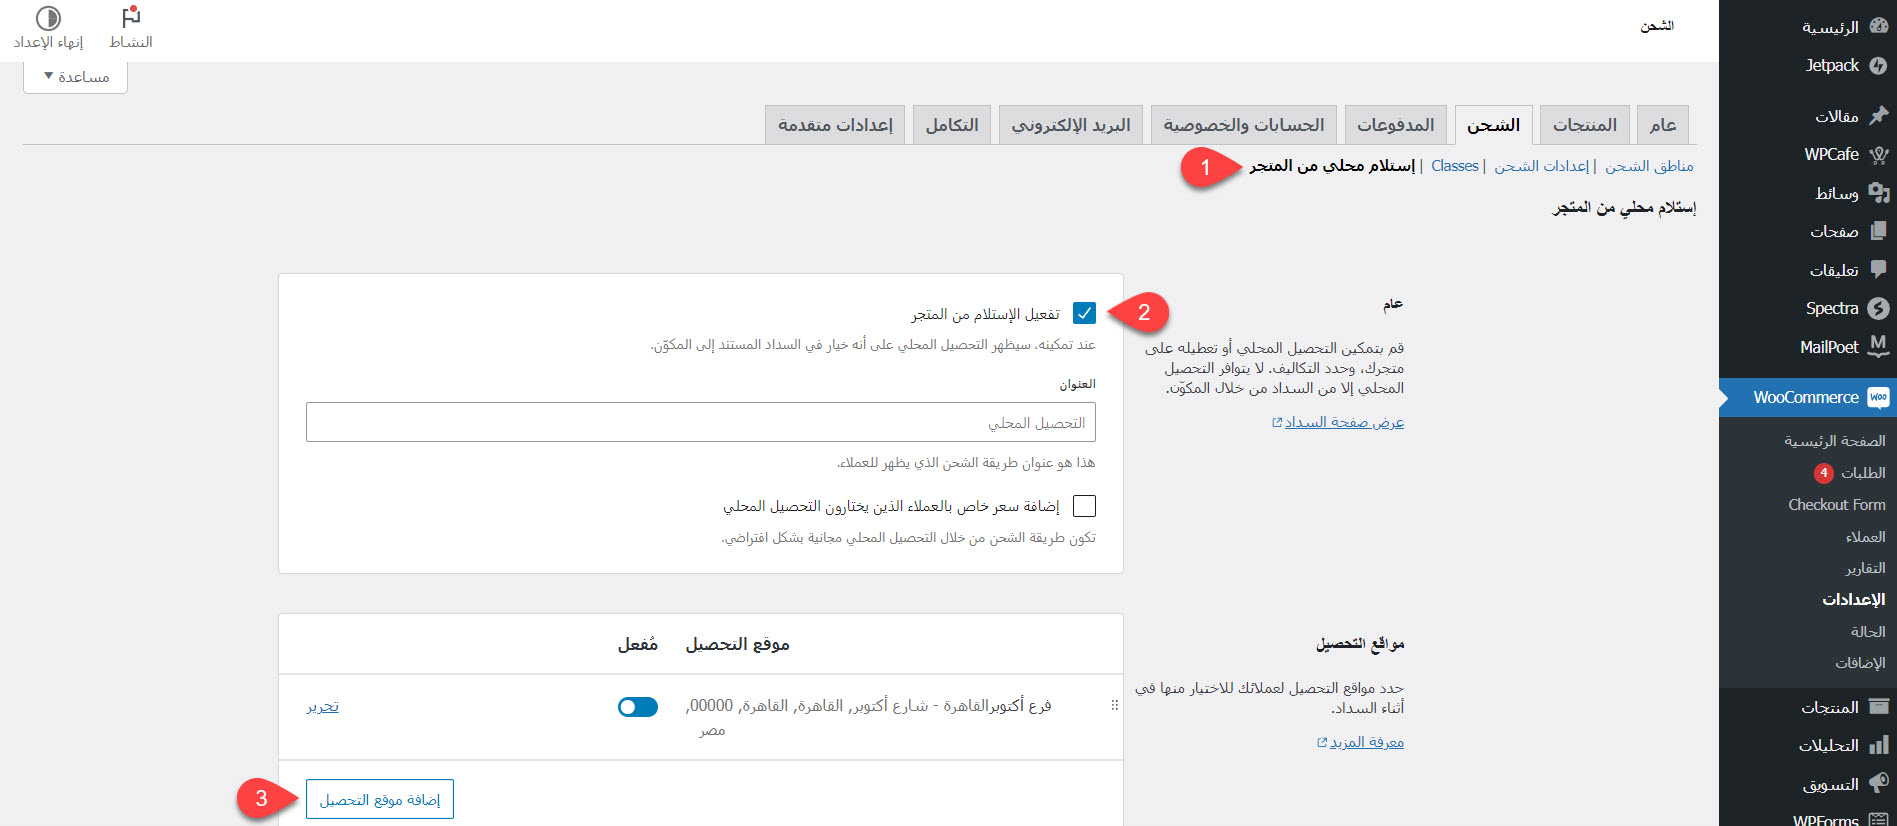
Task: Open the Orders submenu item with badge
Action: click(x=1862, y=473)
